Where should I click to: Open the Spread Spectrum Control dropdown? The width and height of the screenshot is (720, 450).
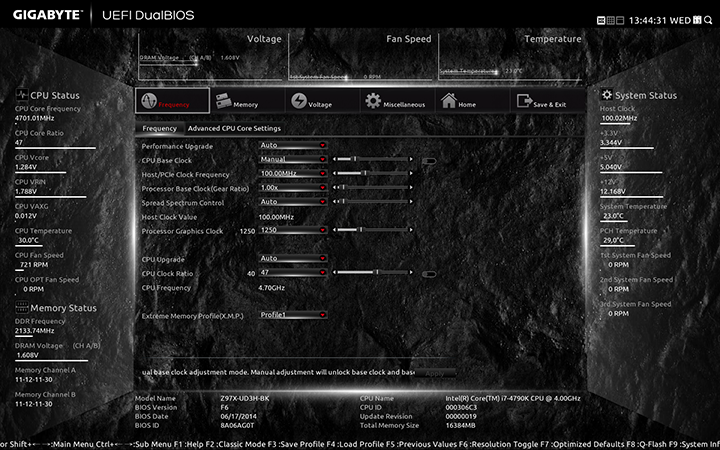coord(293,201)
